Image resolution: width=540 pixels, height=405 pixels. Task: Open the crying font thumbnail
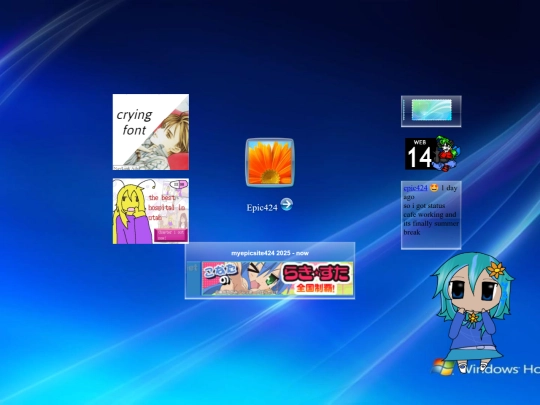click(151, 132)
